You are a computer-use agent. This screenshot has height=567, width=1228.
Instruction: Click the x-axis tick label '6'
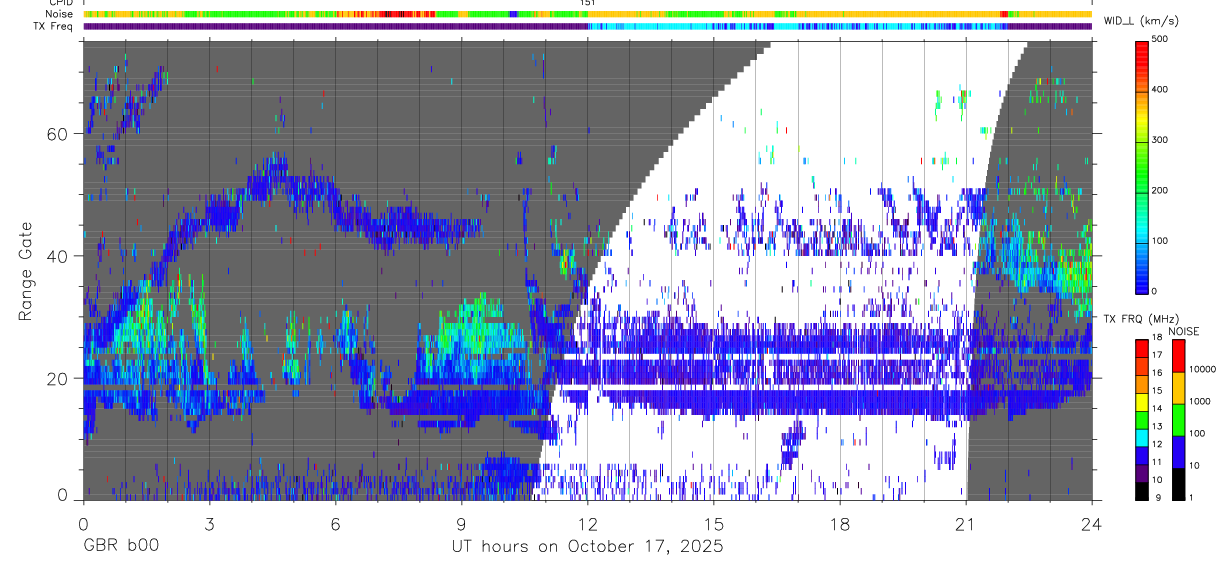point(335,524)
